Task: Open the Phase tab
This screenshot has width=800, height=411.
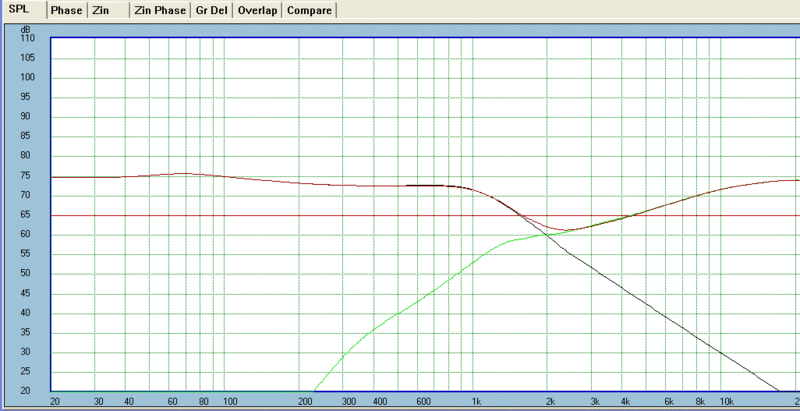Action: (66, 10)
